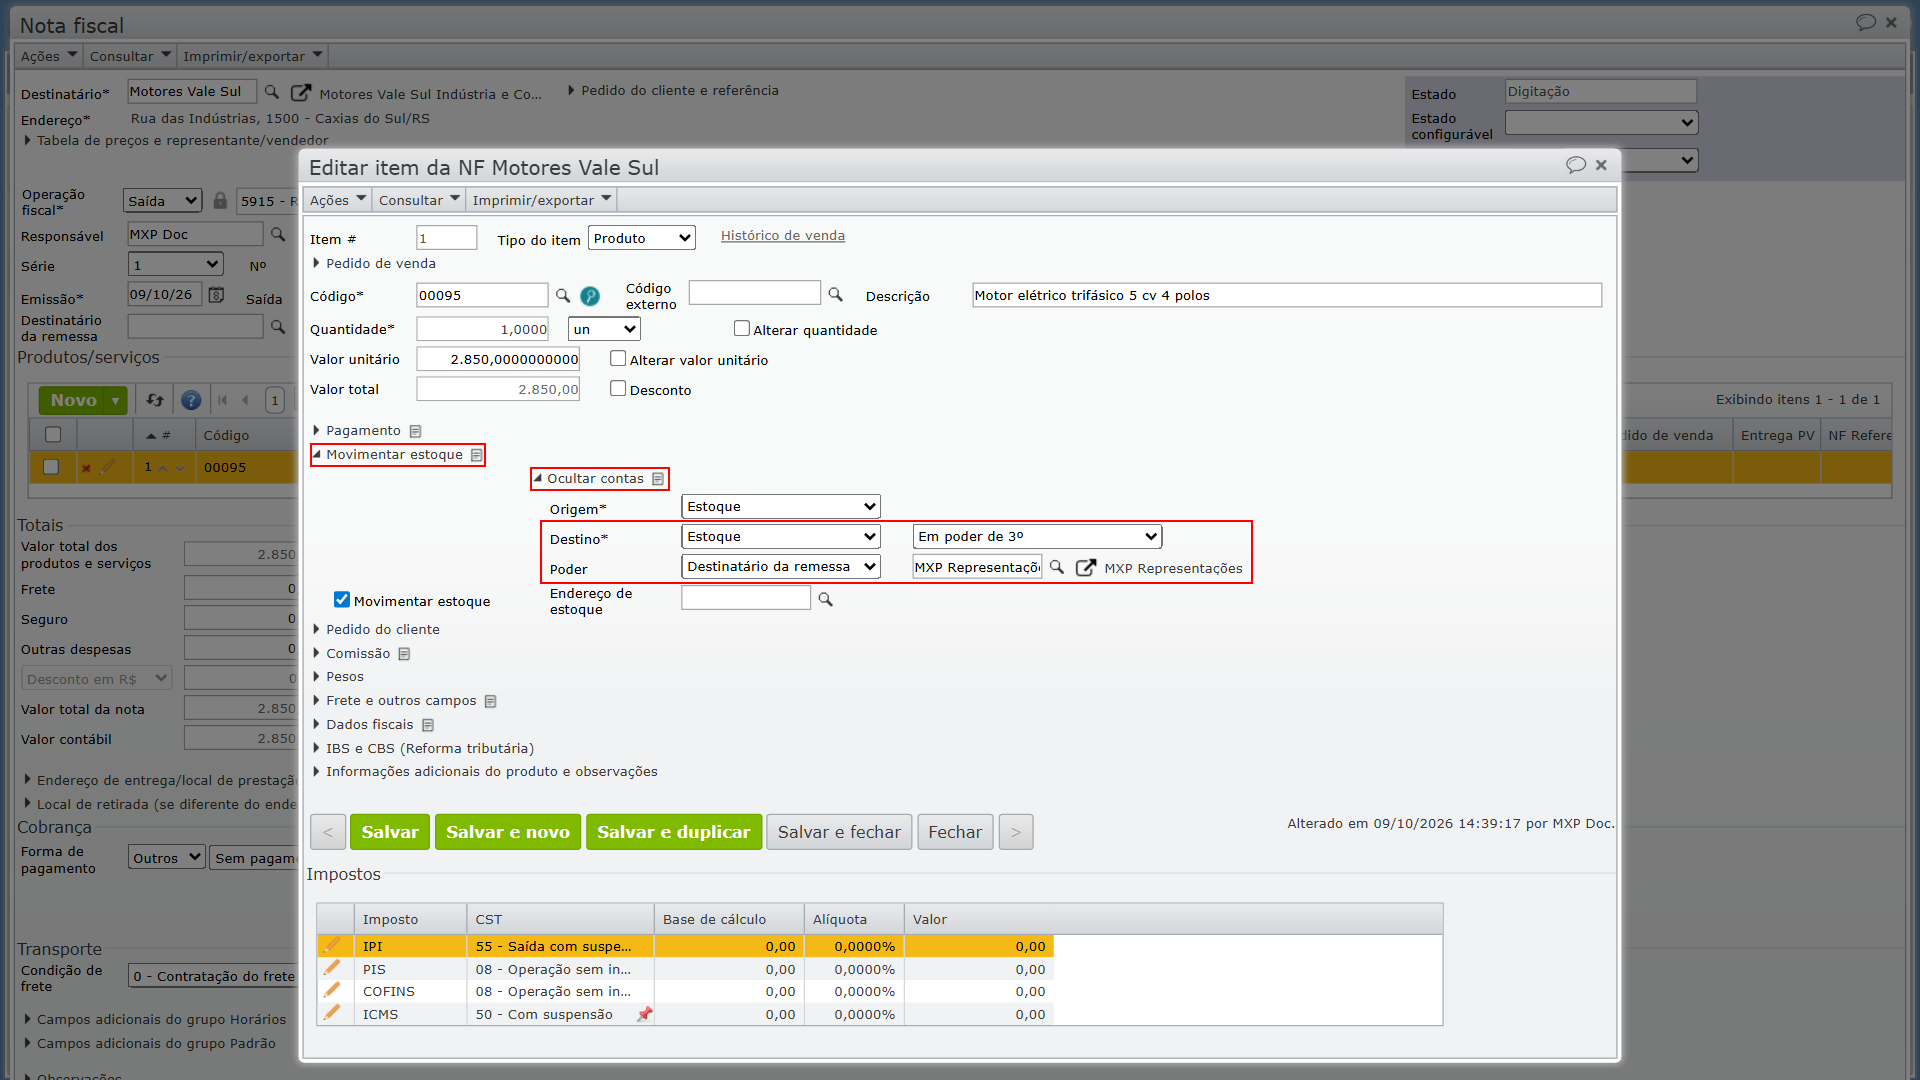Click the search magnifier next to Código field

(563, 296)
